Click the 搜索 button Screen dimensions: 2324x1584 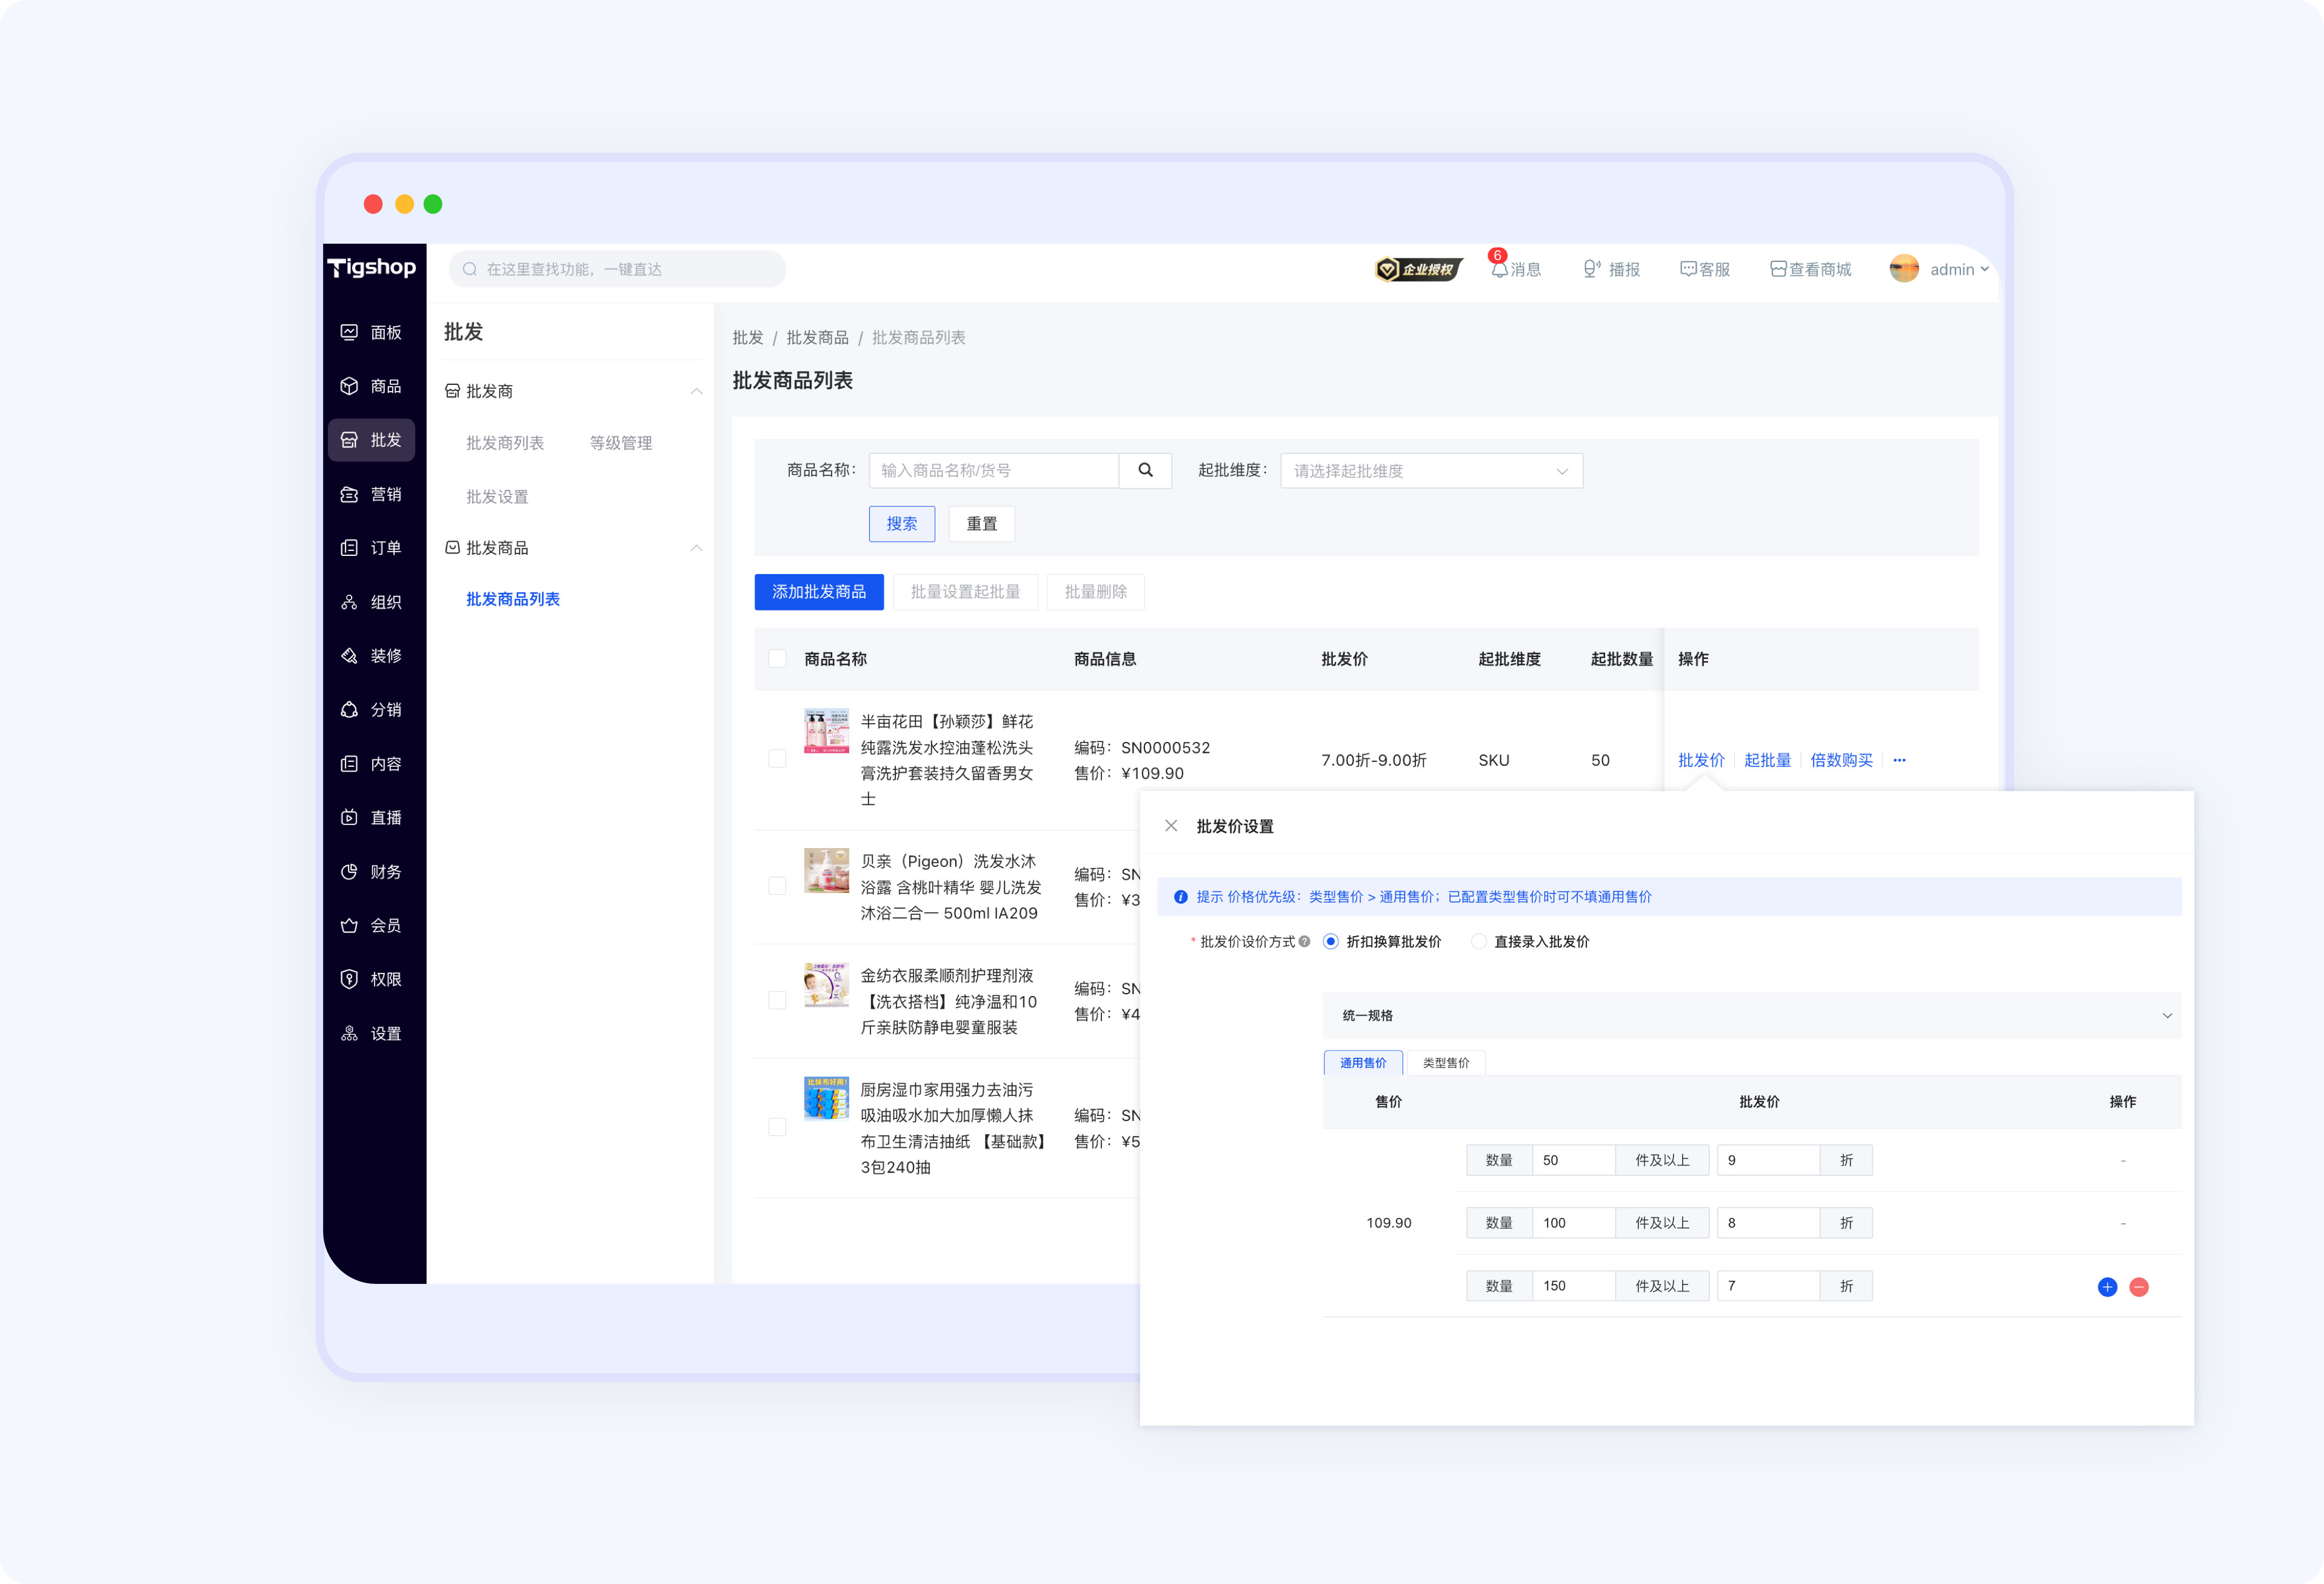tap(902, 524)
